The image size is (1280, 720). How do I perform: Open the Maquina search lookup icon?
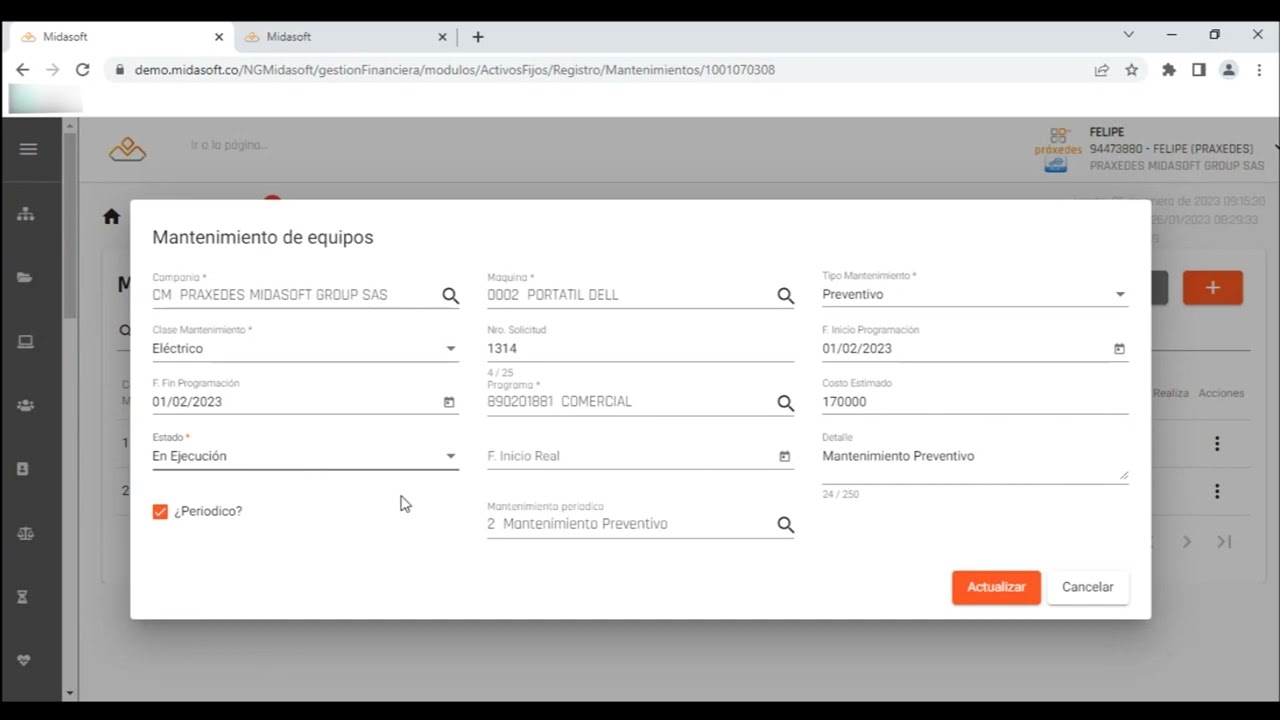pos(785,295)
